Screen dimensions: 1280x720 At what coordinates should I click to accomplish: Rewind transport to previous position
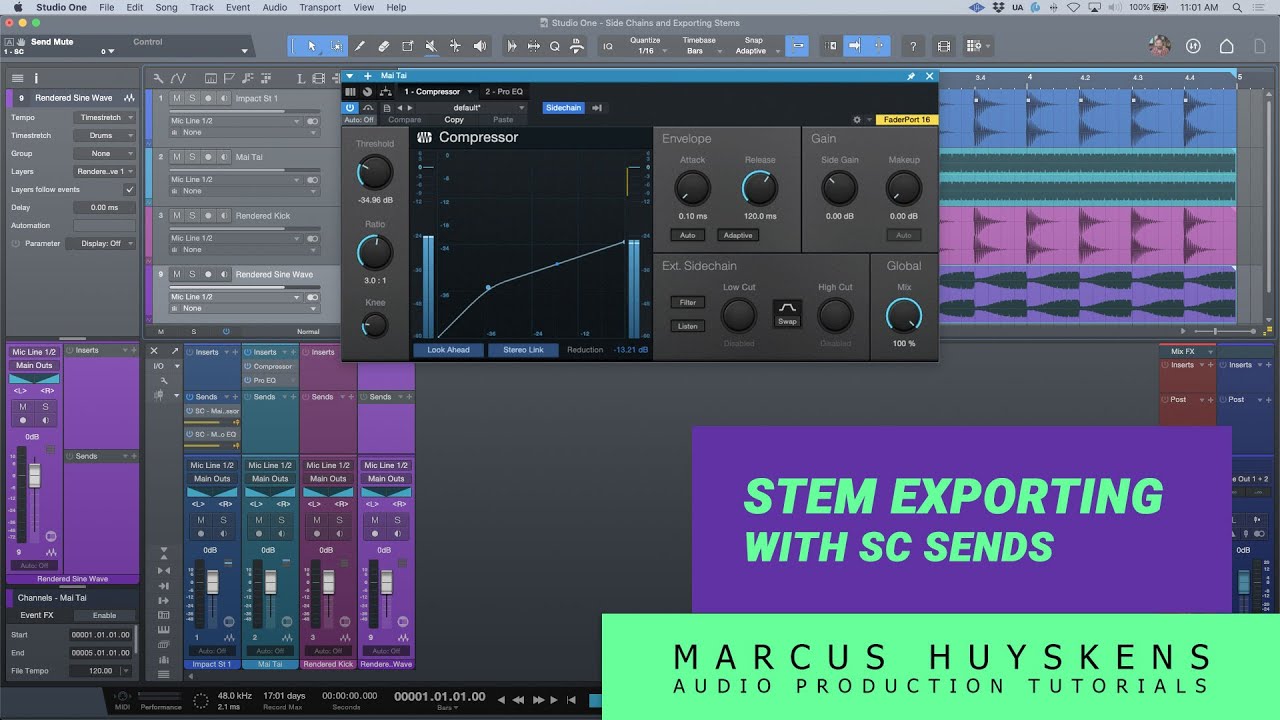point(520,700)
